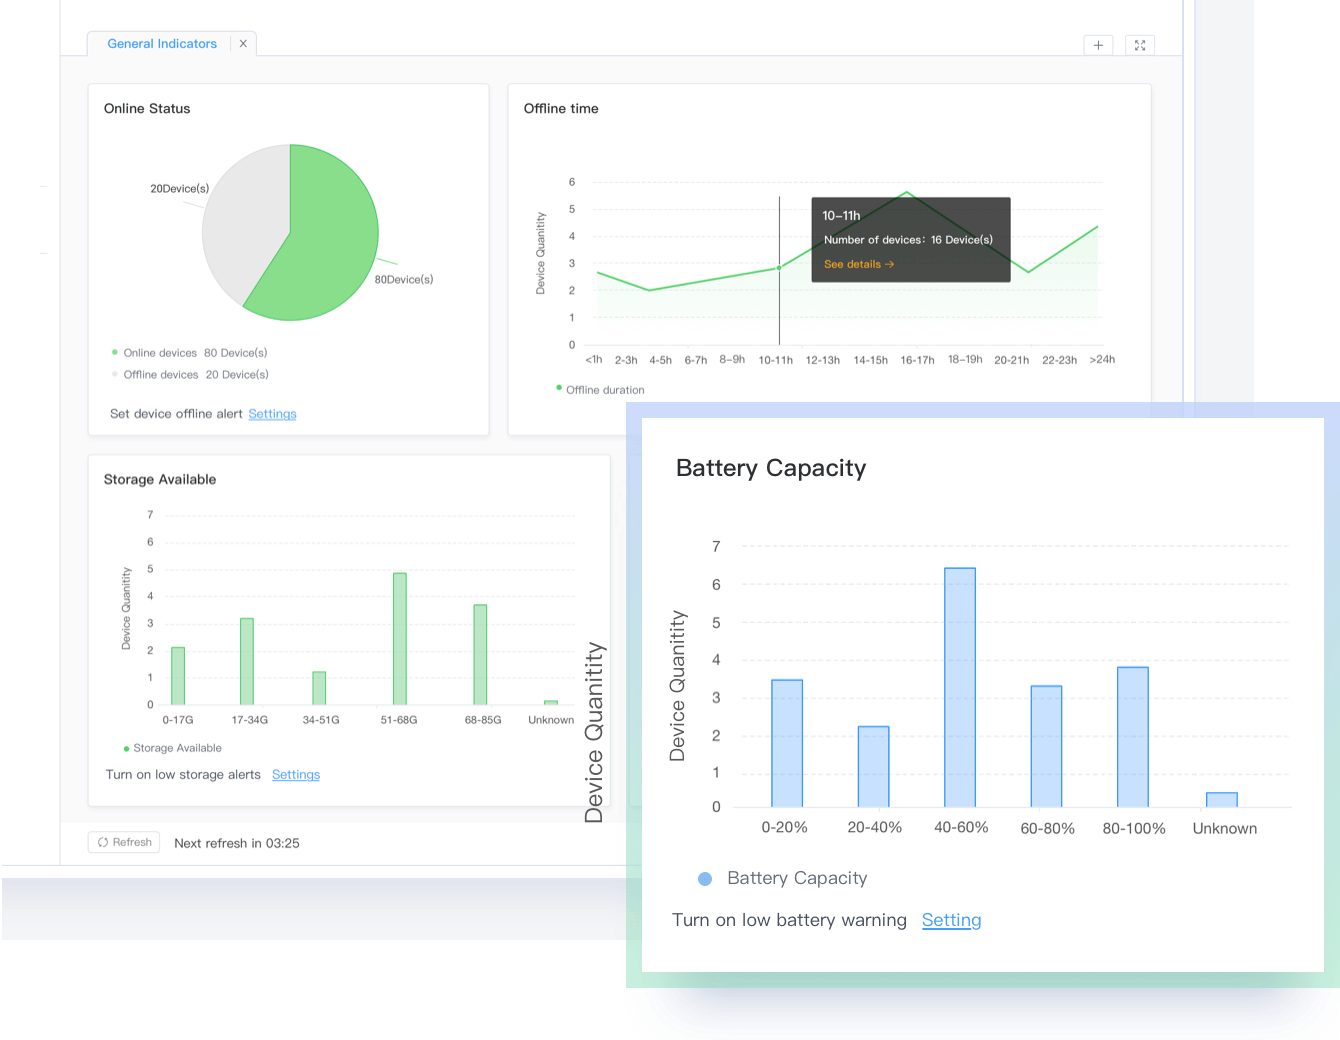
Task: Click the circular refresh arrows icon
Action: coord(106,841)
